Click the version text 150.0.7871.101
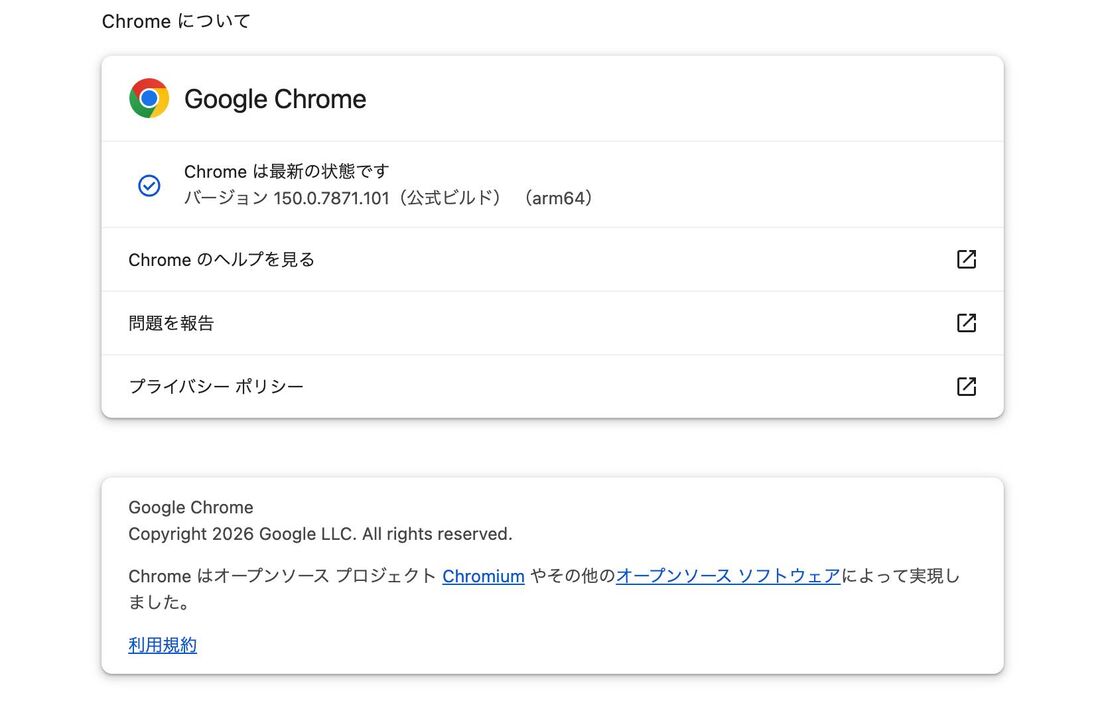The height and width of the screenshot is (703, 1100). click(331, 199)
